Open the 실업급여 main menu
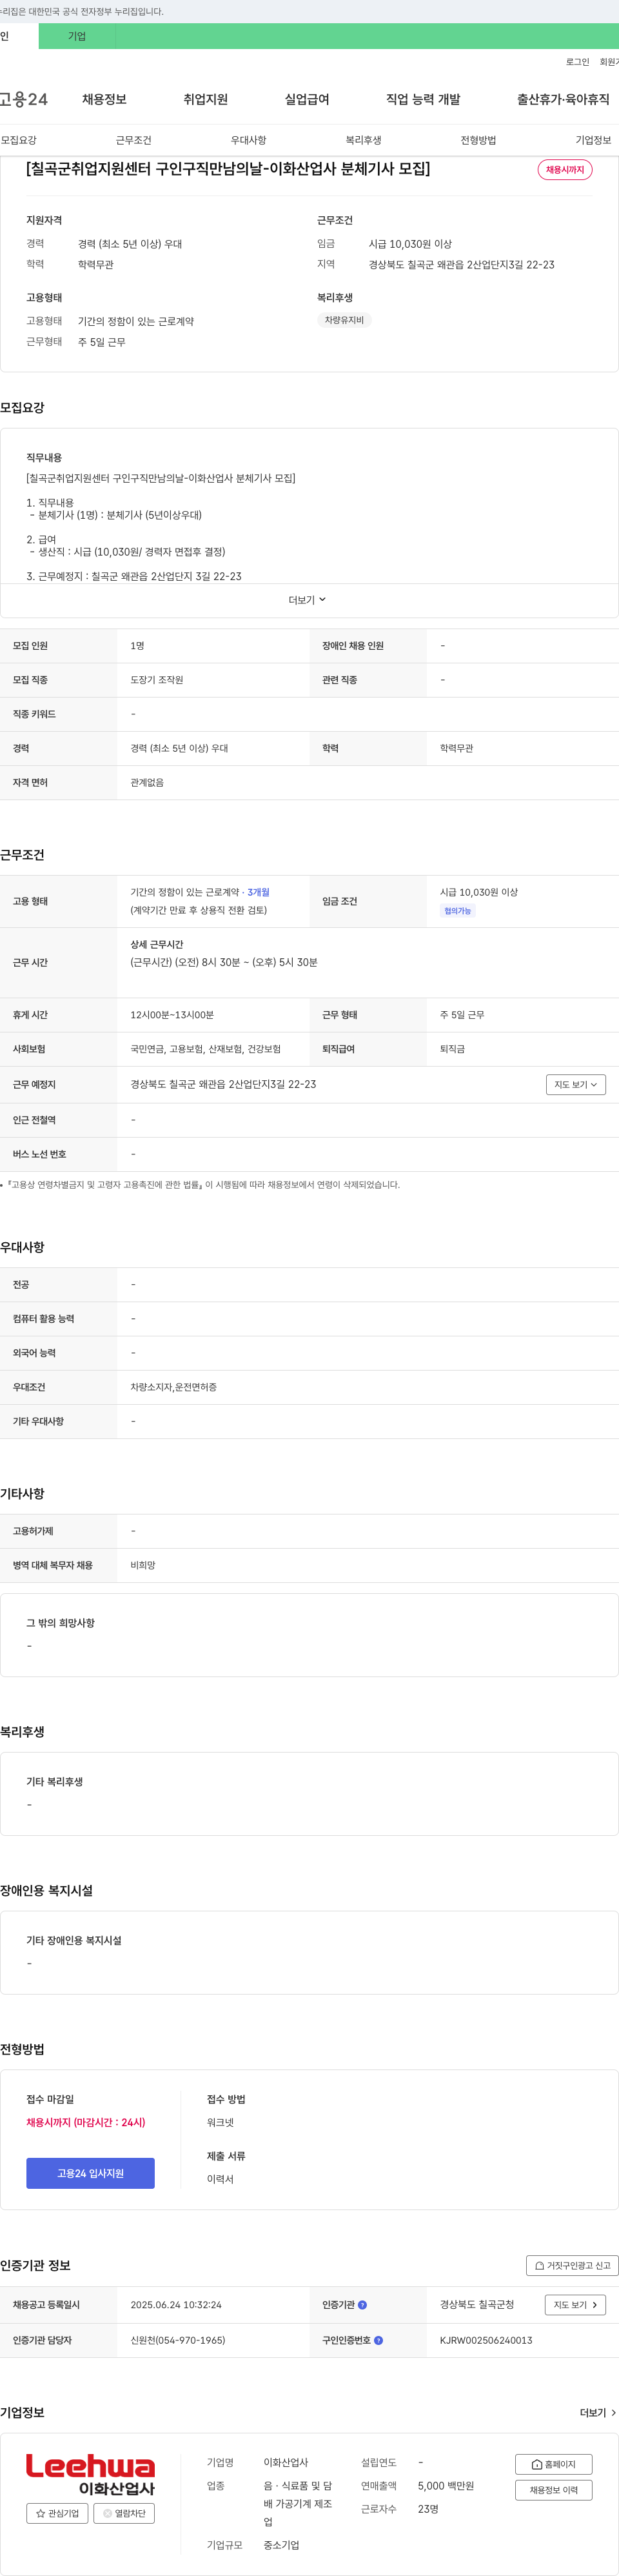The width and height of the screenshot is (619, 2576). [x=307, y=99]
